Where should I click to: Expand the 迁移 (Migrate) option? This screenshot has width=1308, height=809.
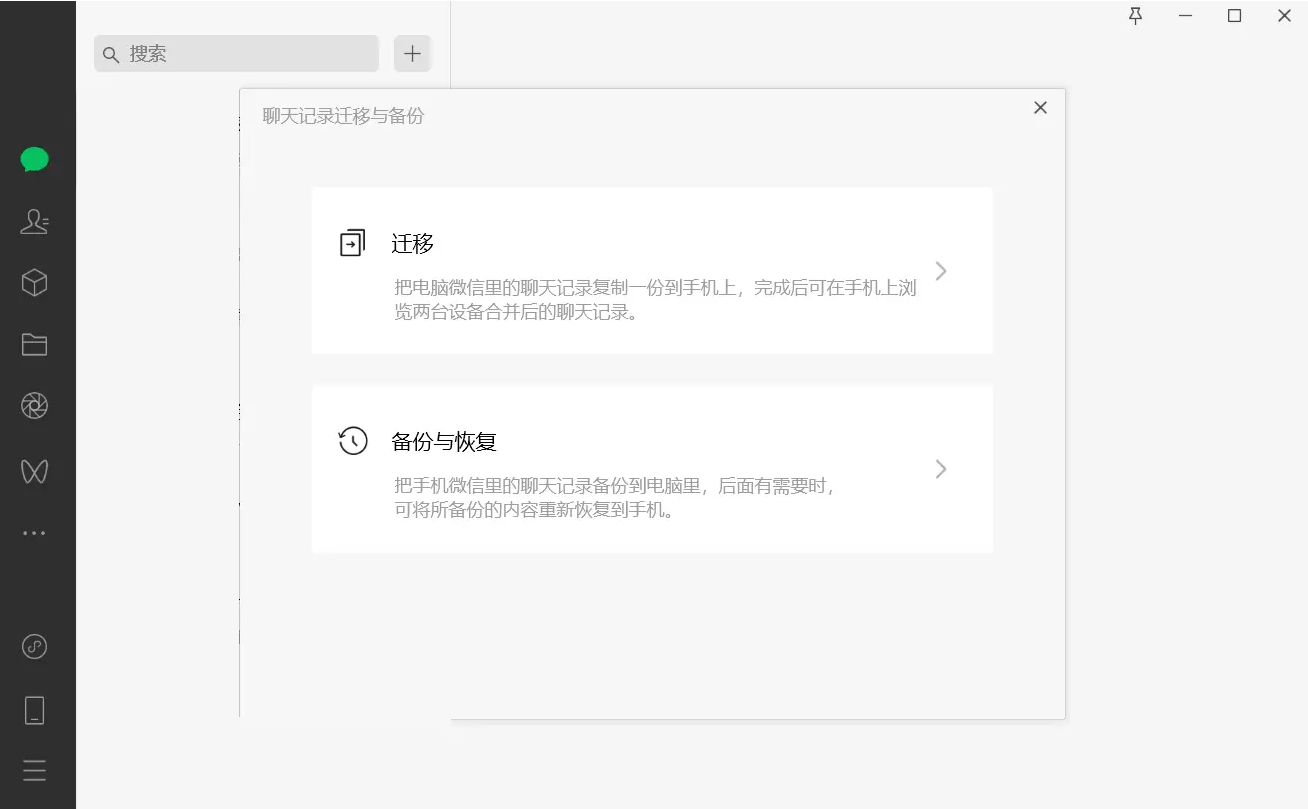(x=940, y=270)
